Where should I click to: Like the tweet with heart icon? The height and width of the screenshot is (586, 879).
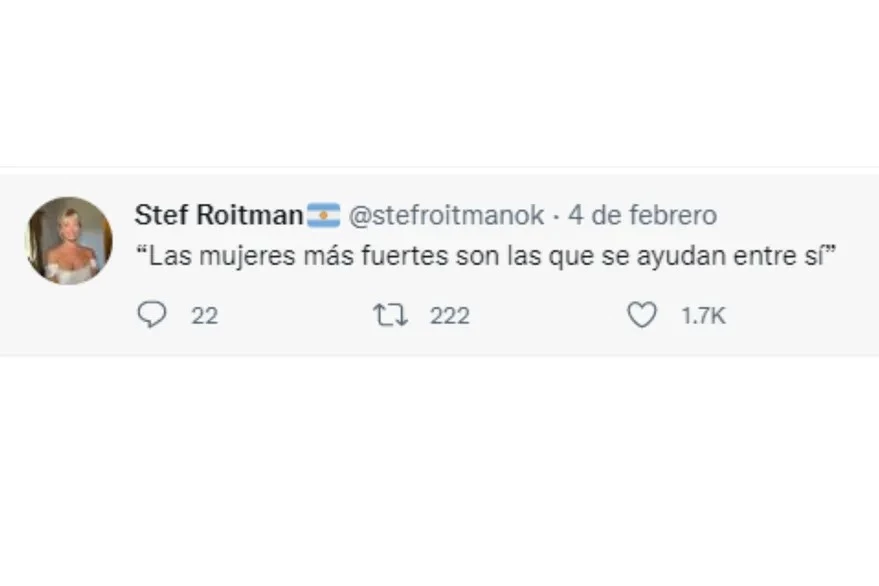click(641, 316)
